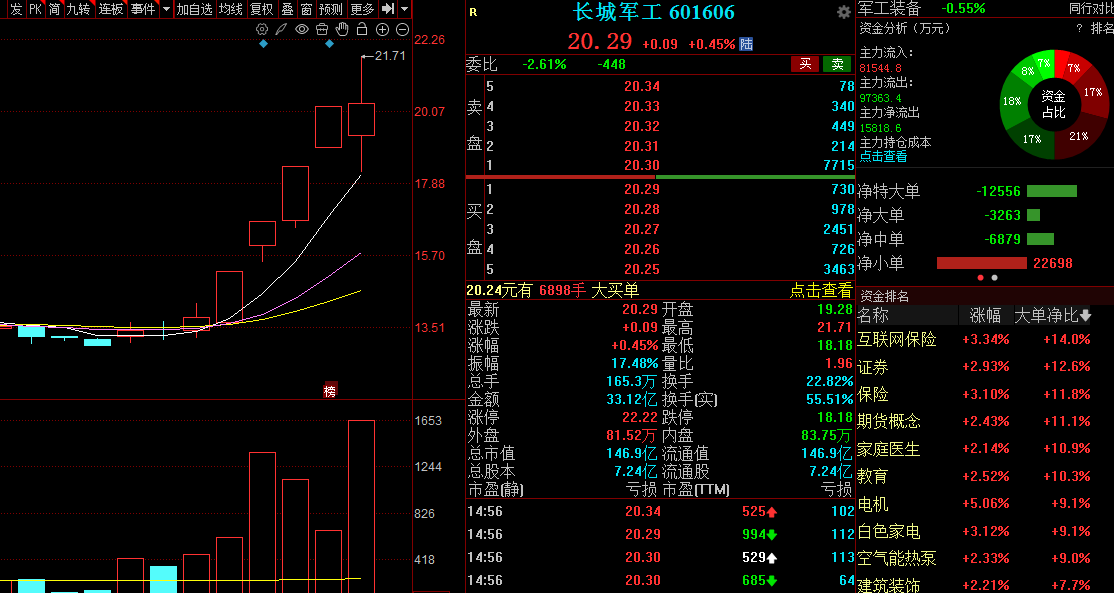Click the red 榜 badge on chart

[x=330, y=391]
